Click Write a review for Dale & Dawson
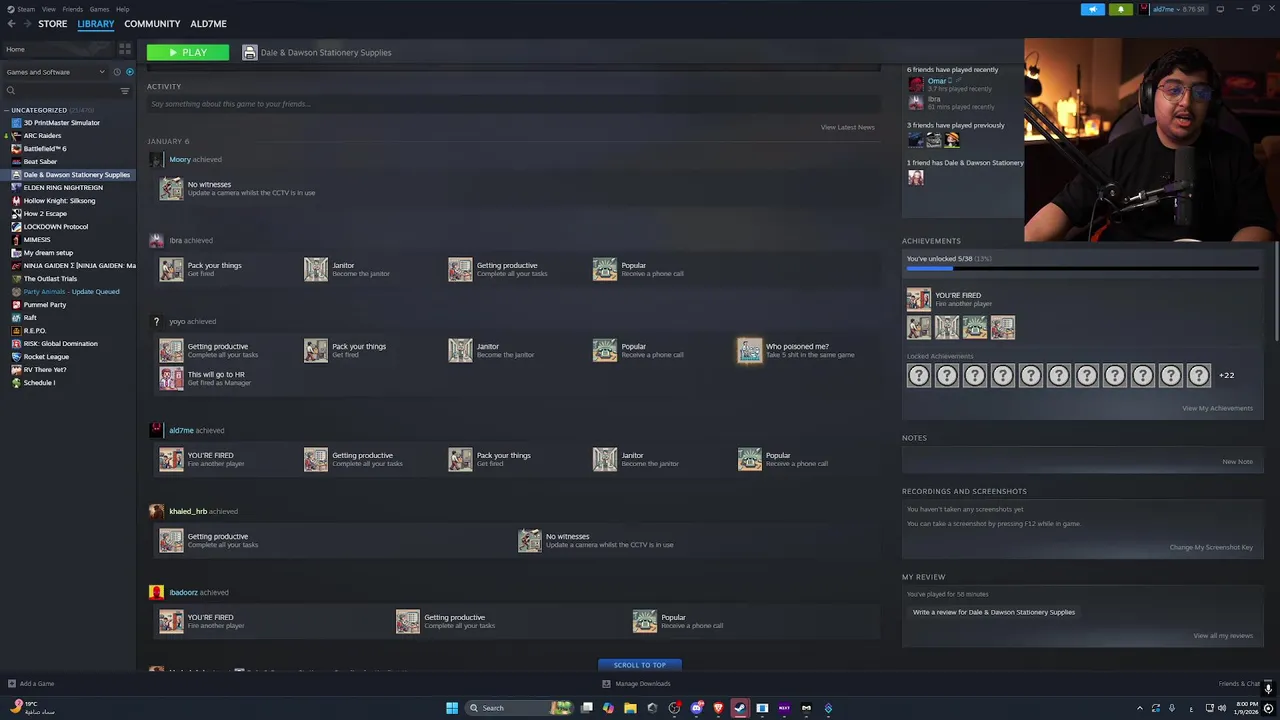Viewport: 1280px width, 720px height. point(994,612)
